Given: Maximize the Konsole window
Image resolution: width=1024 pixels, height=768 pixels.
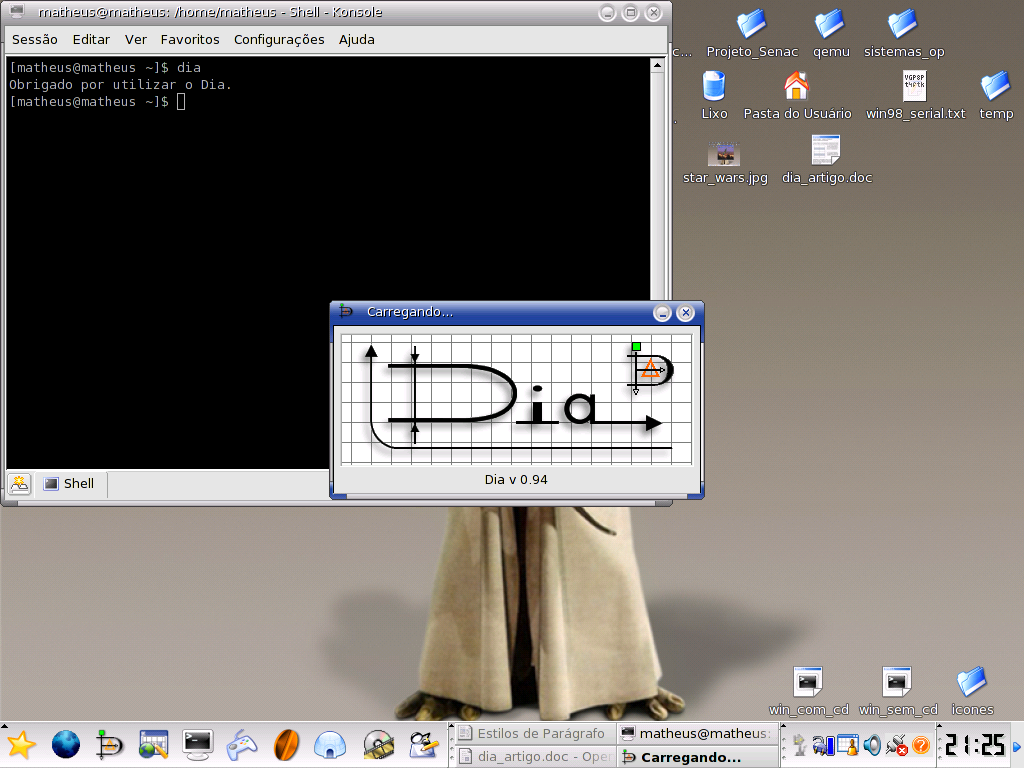Looking at the screenshot, I should point(630,12).
